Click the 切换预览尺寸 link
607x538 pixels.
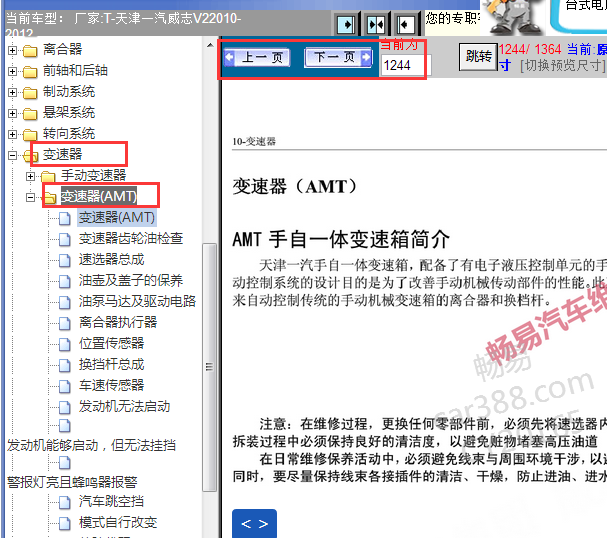(x=562, y=65)
